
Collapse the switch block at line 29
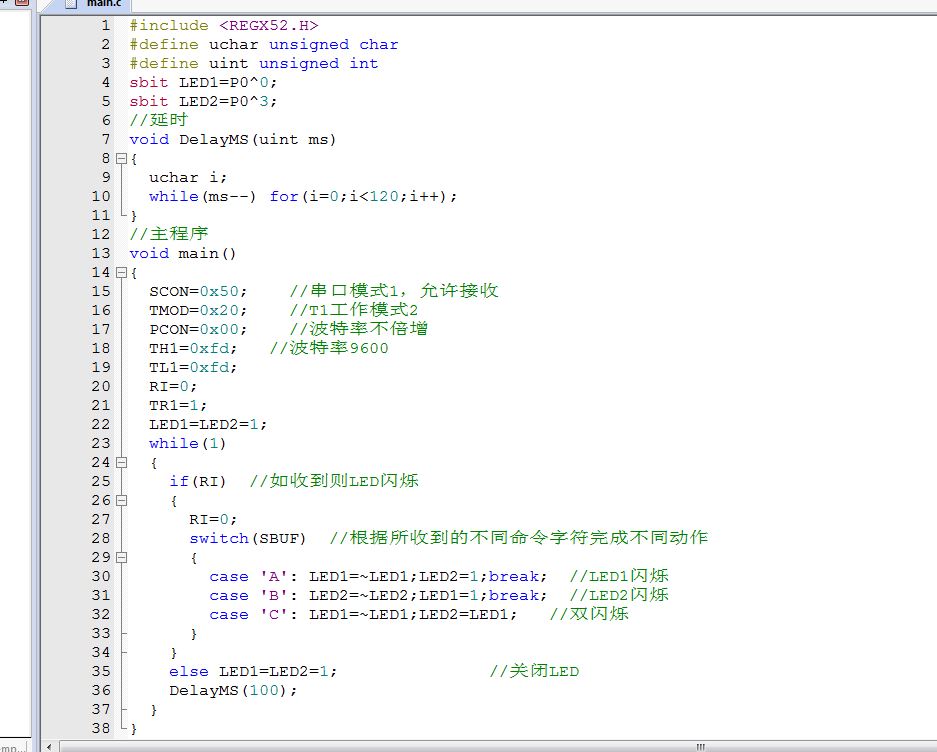[x=121, y=557]
